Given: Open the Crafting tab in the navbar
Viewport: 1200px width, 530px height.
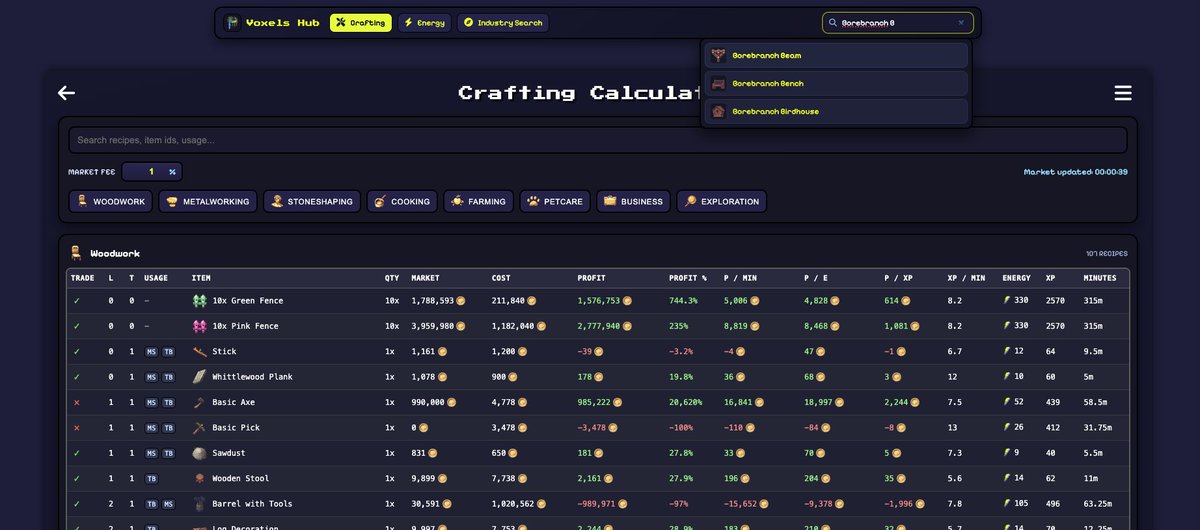Looking at the screenshot, I should coord(360,23).
